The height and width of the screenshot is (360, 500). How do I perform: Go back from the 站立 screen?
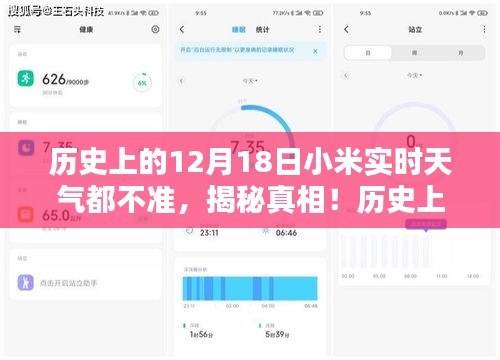346,29
